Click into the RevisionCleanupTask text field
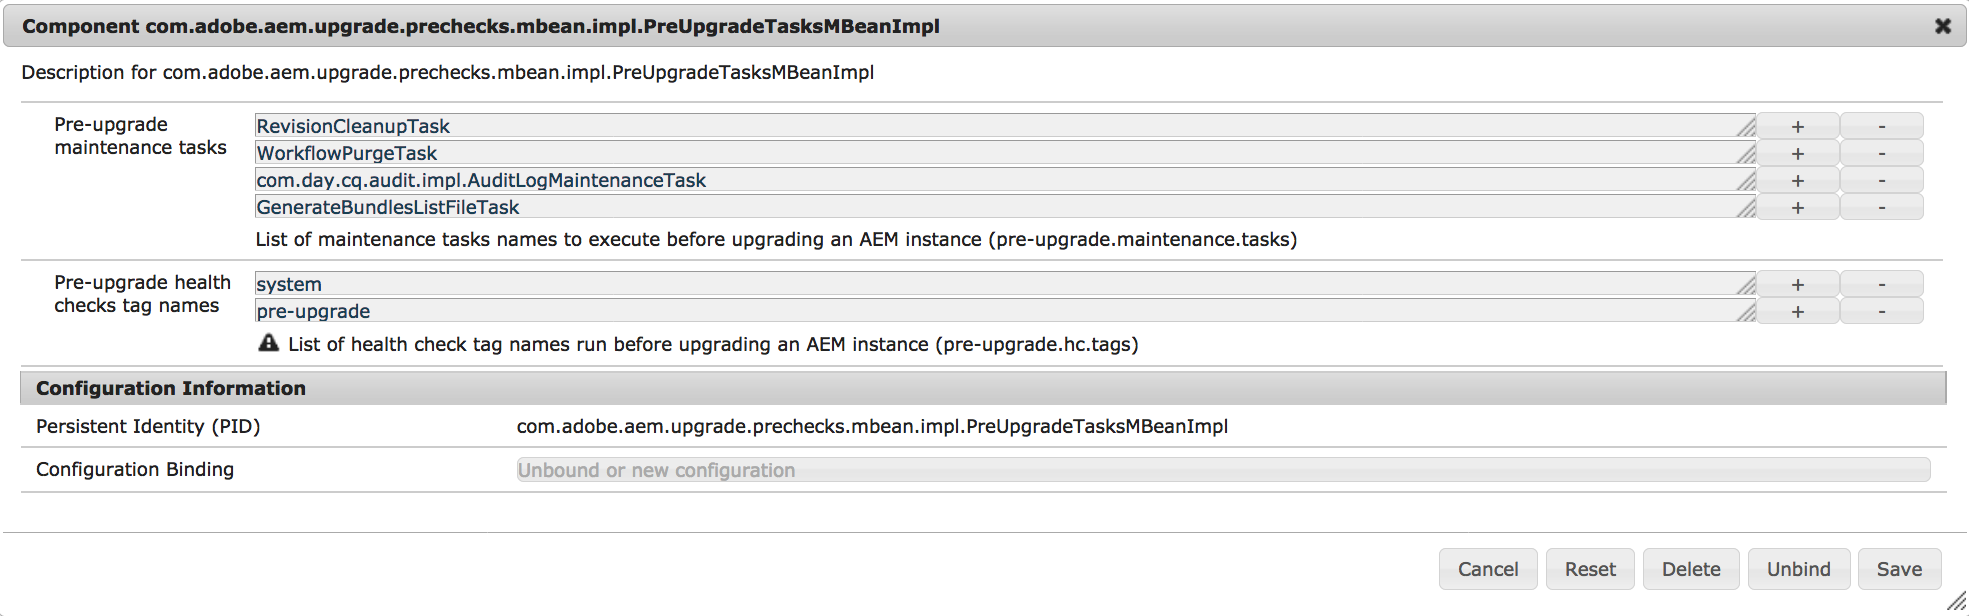Viewport: 1969px width, 616px height. pos(1000,126)
